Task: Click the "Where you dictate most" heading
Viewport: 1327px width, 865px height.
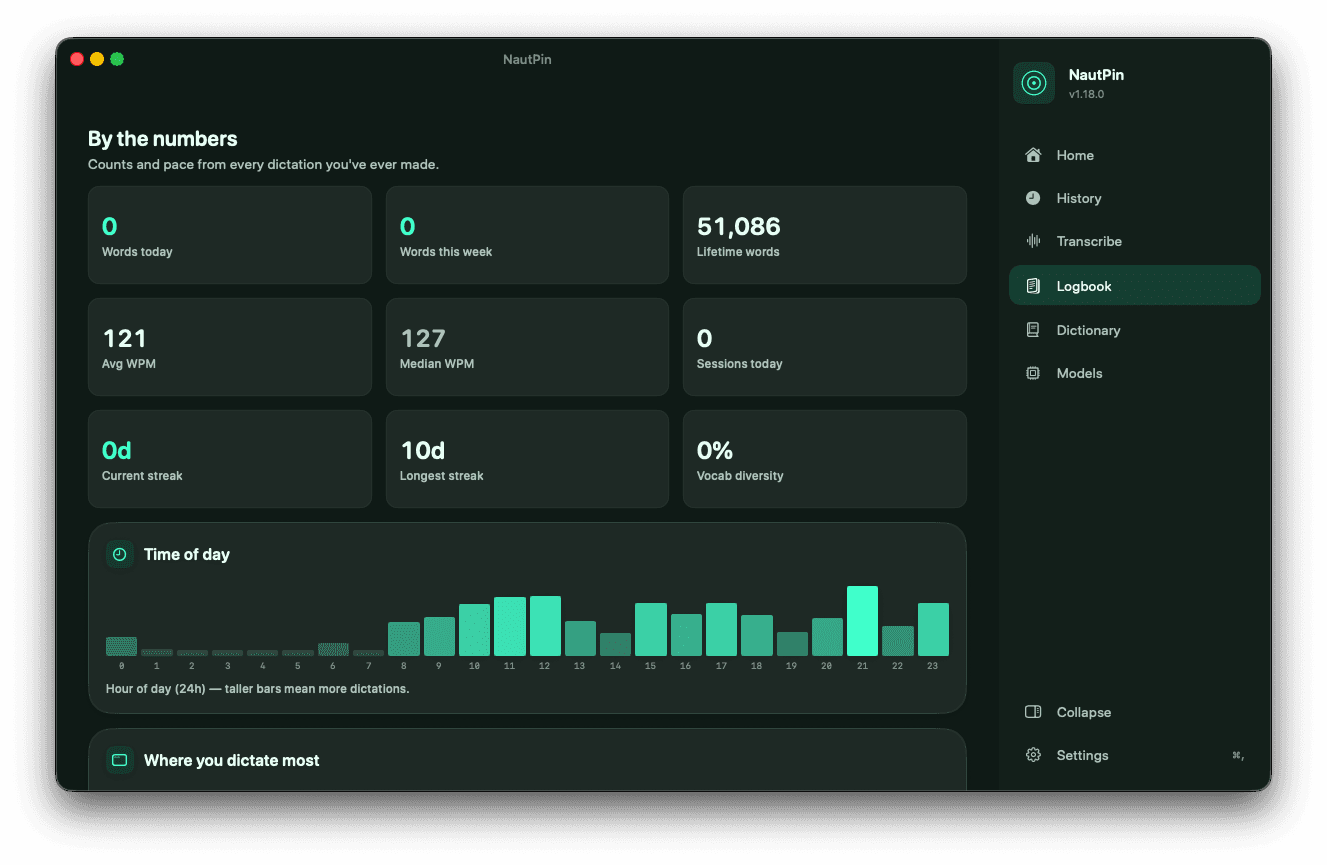Action: click(232, 760)
